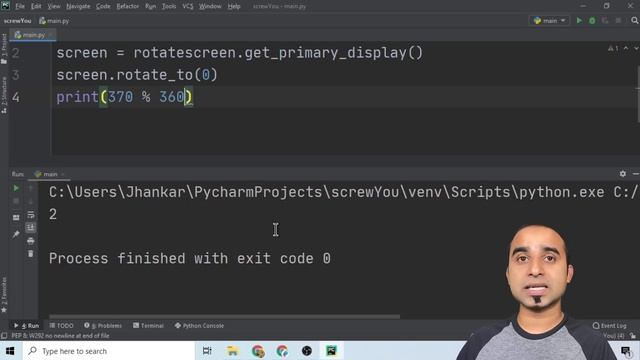Click the stop icon in the top toolbar
The image size is (640, 360).
pyautogui.click(x=618, y=20)
